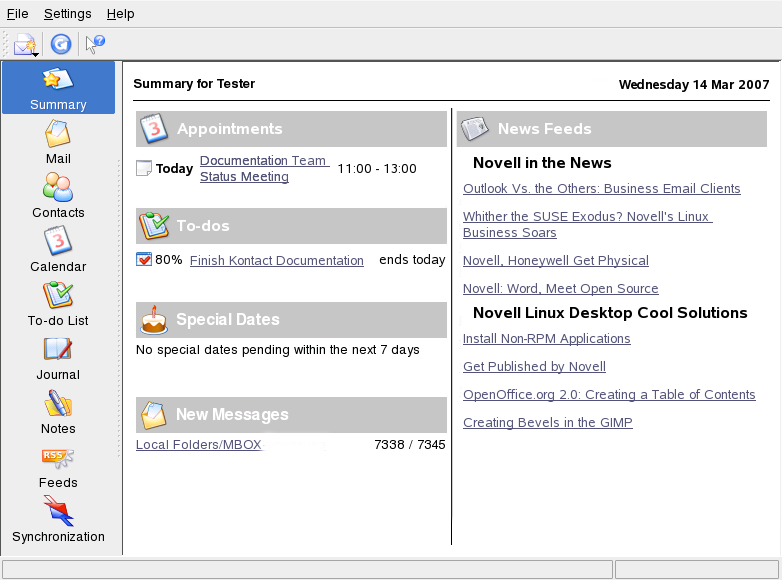Click the sidebar splitter handle
The height and width of the screenshot is (580, 782).
pos(119,308)
